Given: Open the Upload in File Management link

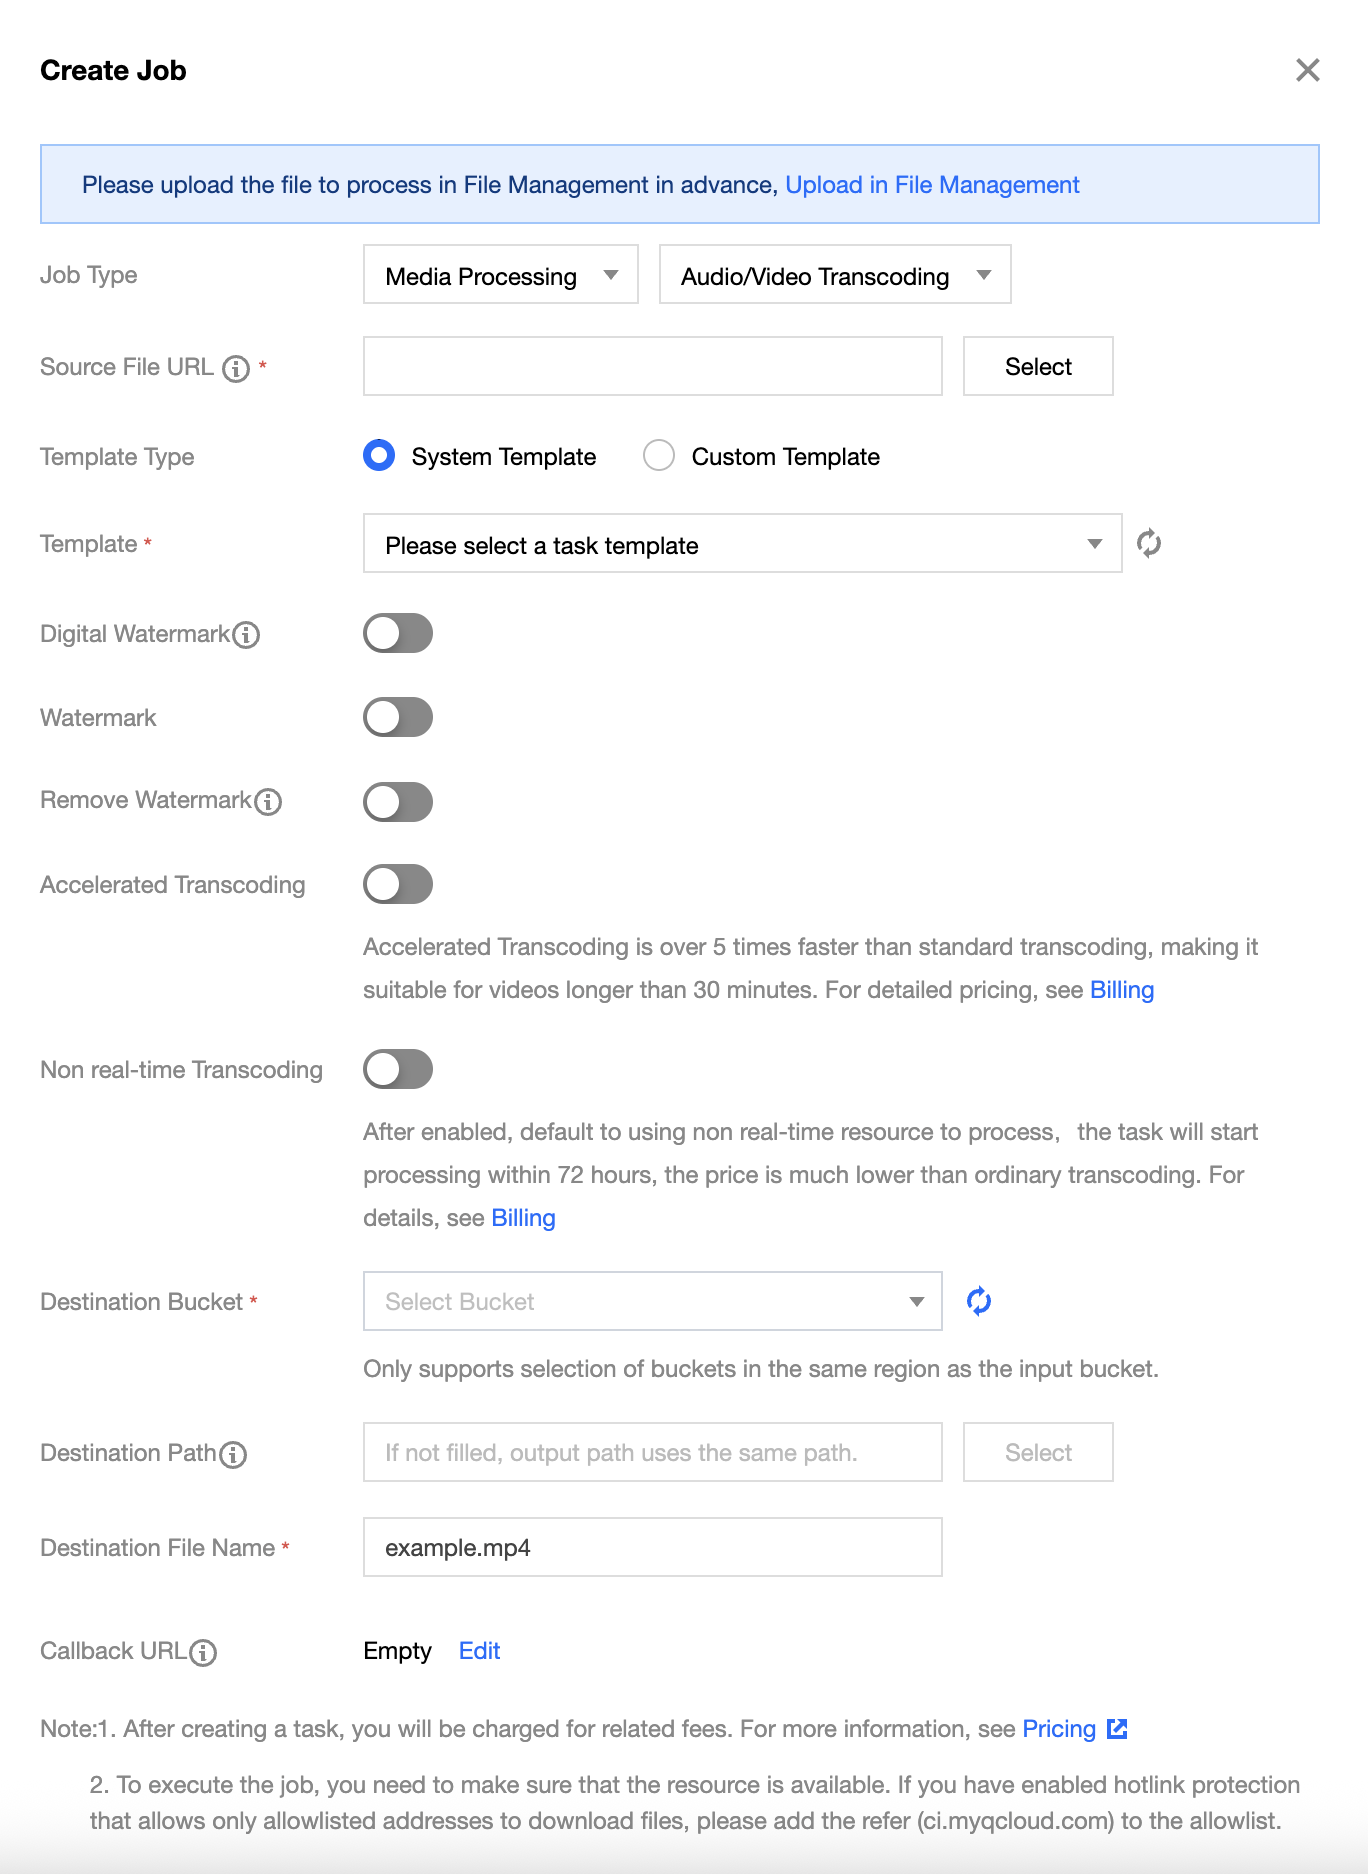Looking at the screenshot, I should 932,185.
